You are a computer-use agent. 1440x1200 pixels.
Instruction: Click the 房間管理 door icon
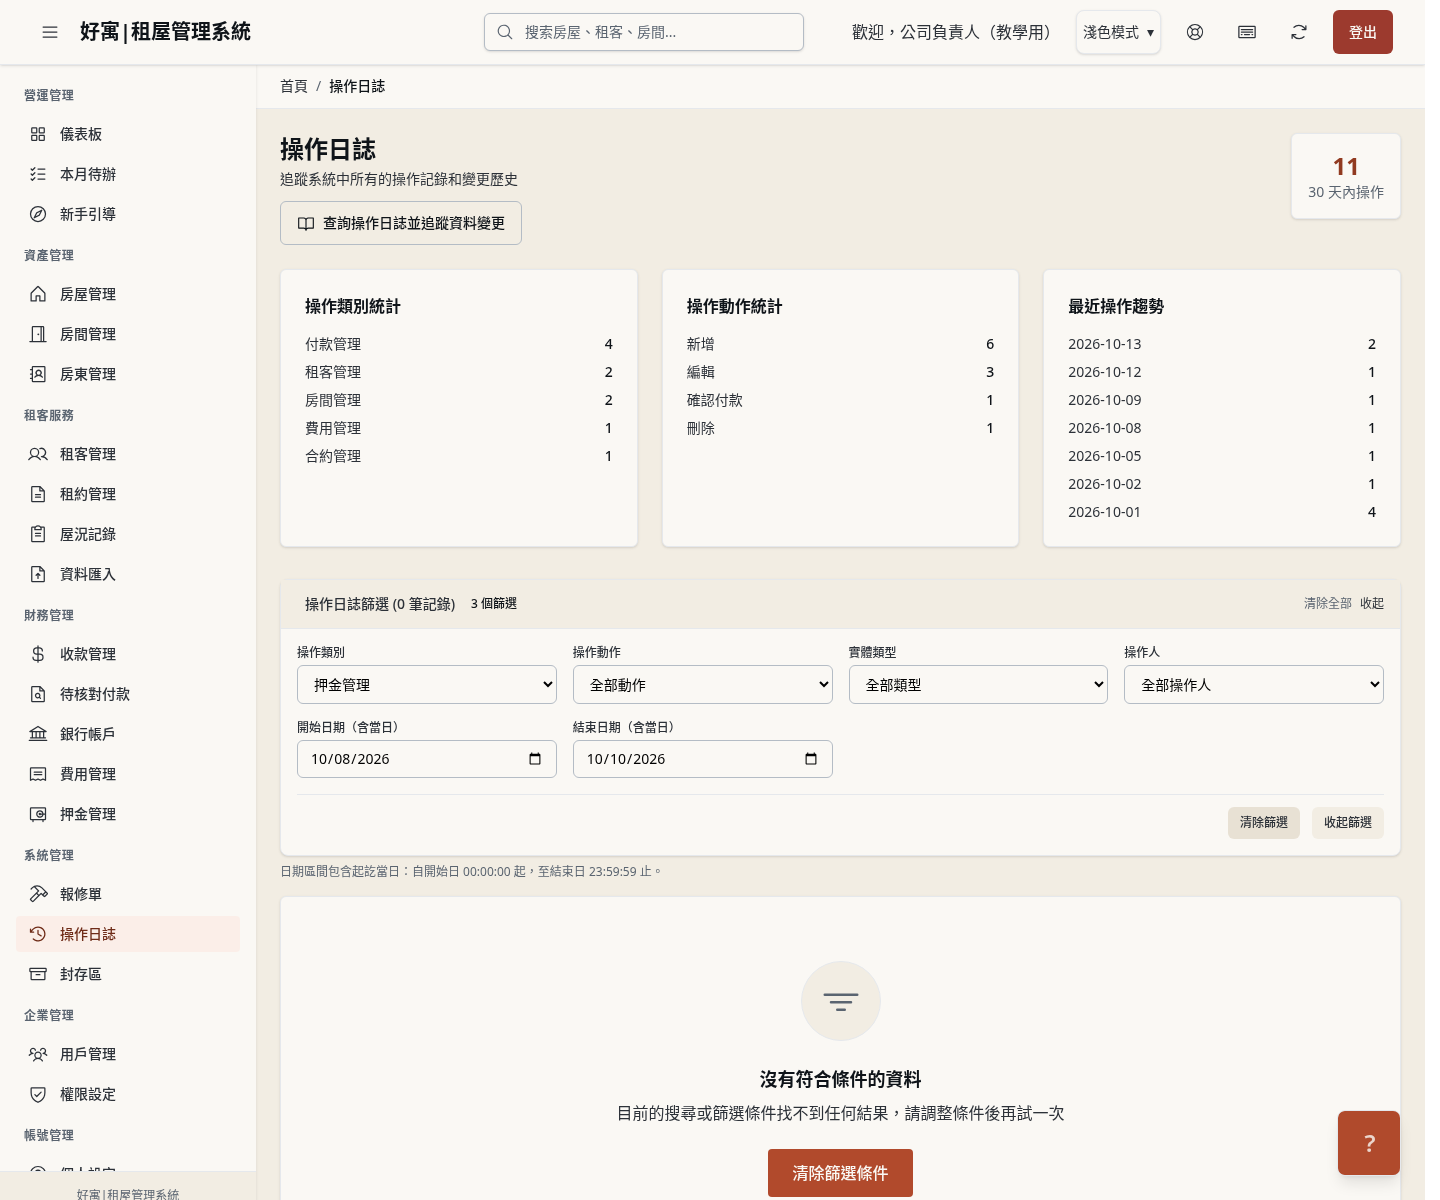point(38,334)
